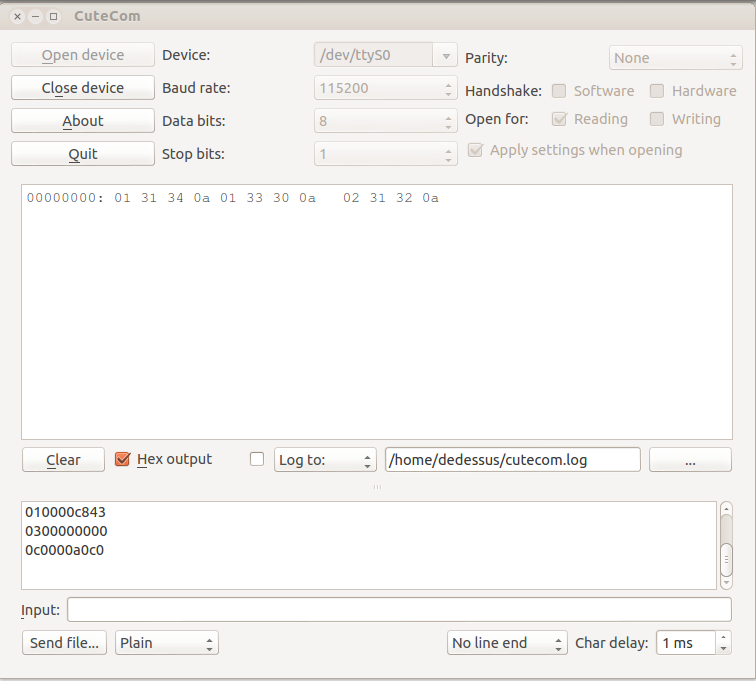
Task: Open the Plain protocol dropdown
Action: pyautogui.click(x=167, y=642)
